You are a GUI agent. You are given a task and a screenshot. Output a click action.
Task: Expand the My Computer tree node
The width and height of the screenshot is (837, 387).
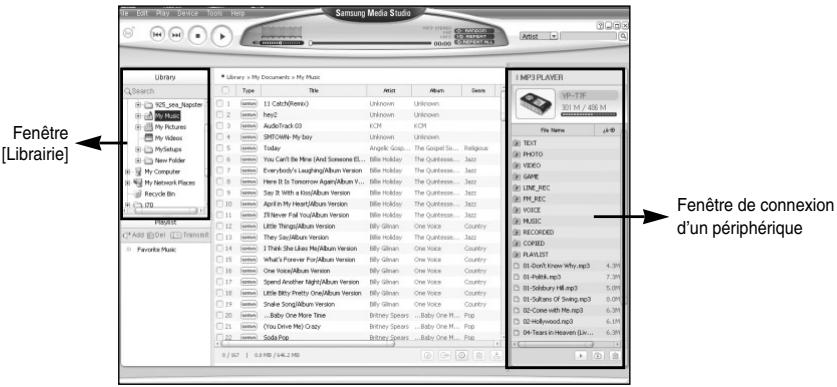(x=128, y=171)
